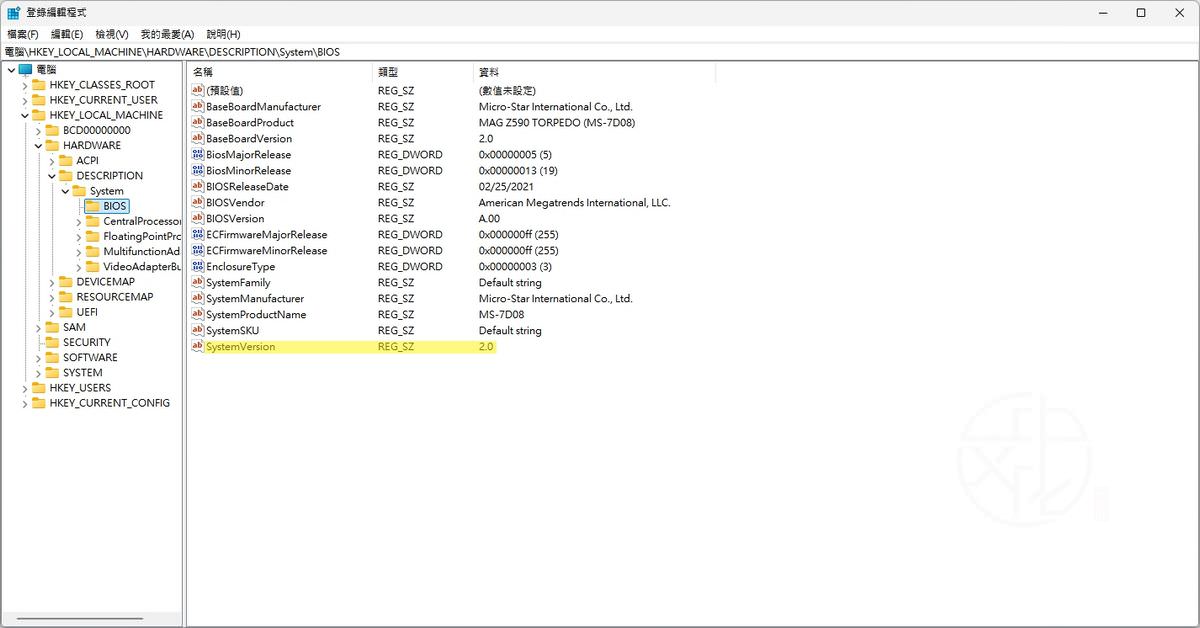Click the Registry Editor app icon in title bar
The image size is (1200, 628).
[x=14, y=12]
